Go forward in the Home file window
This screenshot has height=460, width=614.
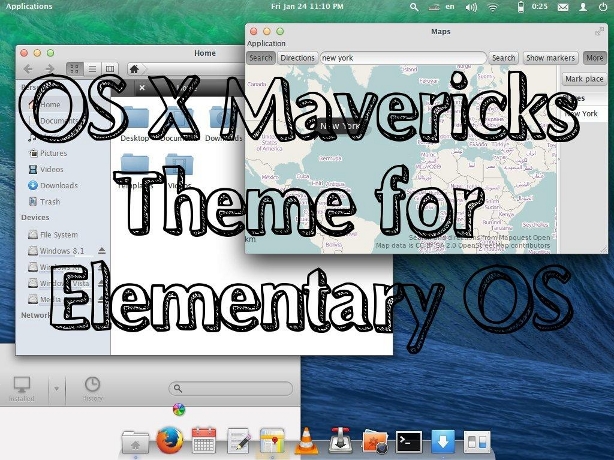pos(50,69)
